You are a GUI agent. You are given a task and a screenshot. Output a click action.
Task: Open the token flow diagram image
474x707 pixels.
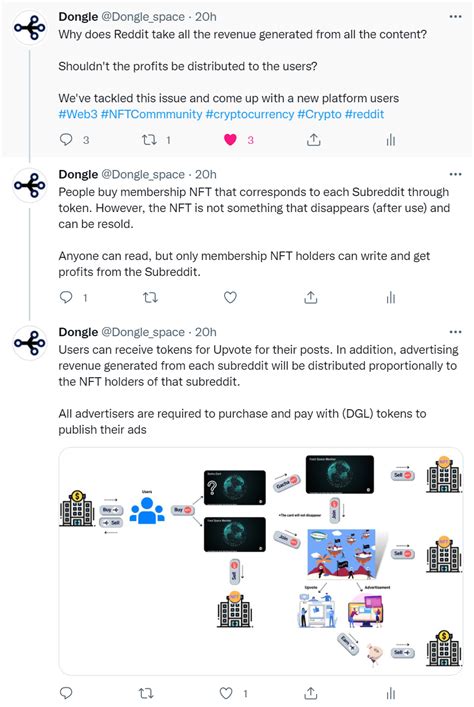point(261,561)
